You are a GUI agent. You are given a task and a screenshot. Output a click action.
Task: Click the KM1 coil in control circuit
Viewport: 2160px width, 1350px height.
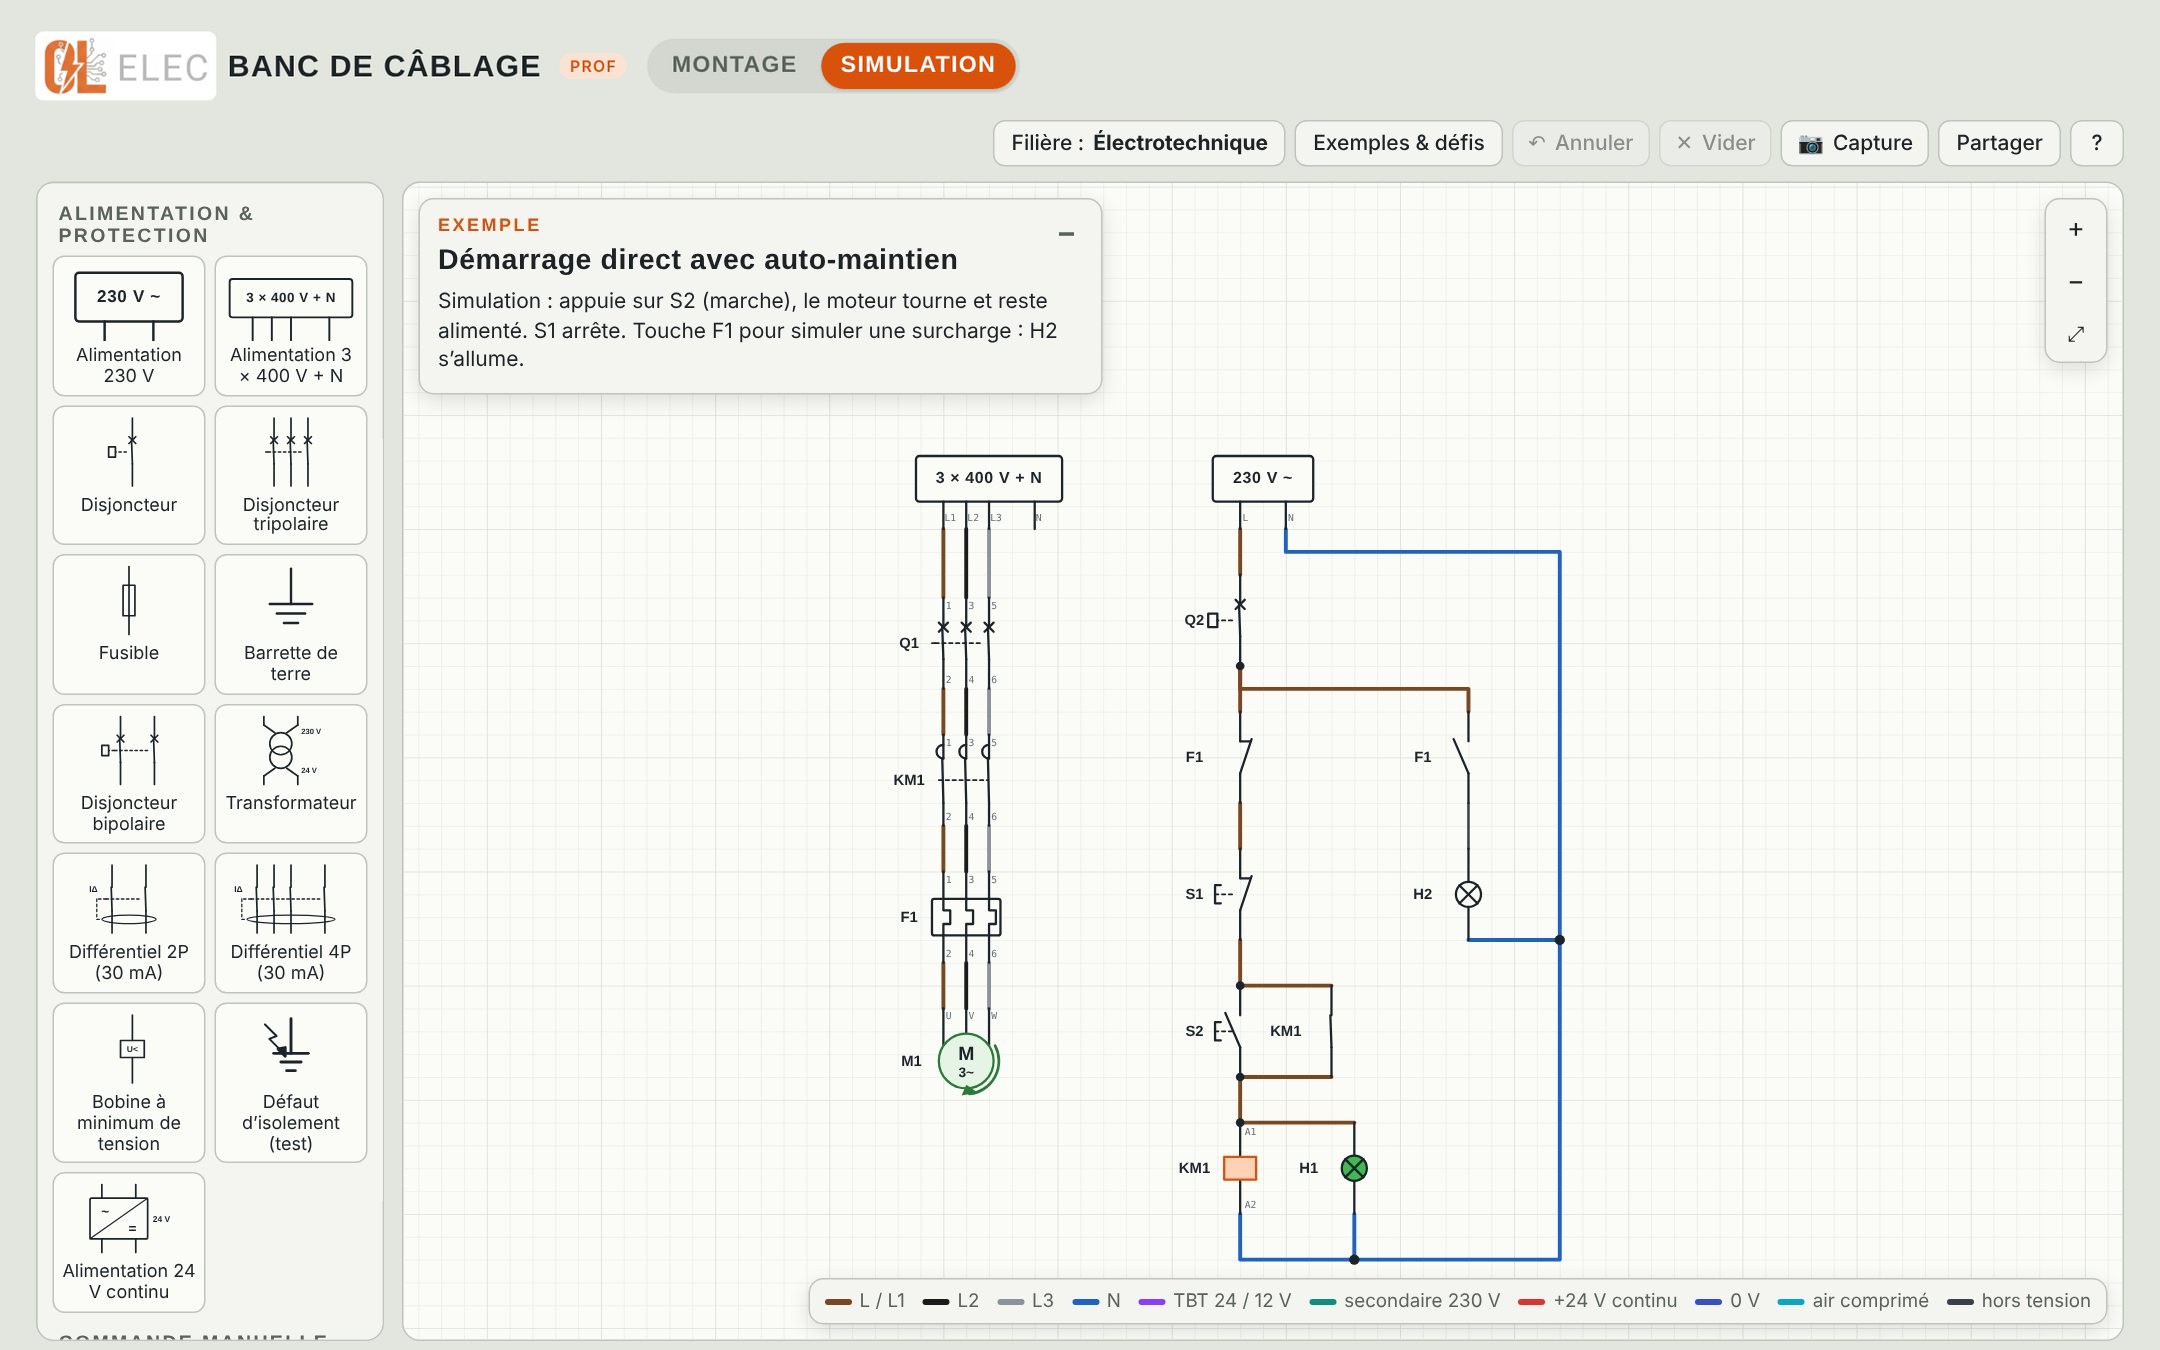tap(1240, 1168)
